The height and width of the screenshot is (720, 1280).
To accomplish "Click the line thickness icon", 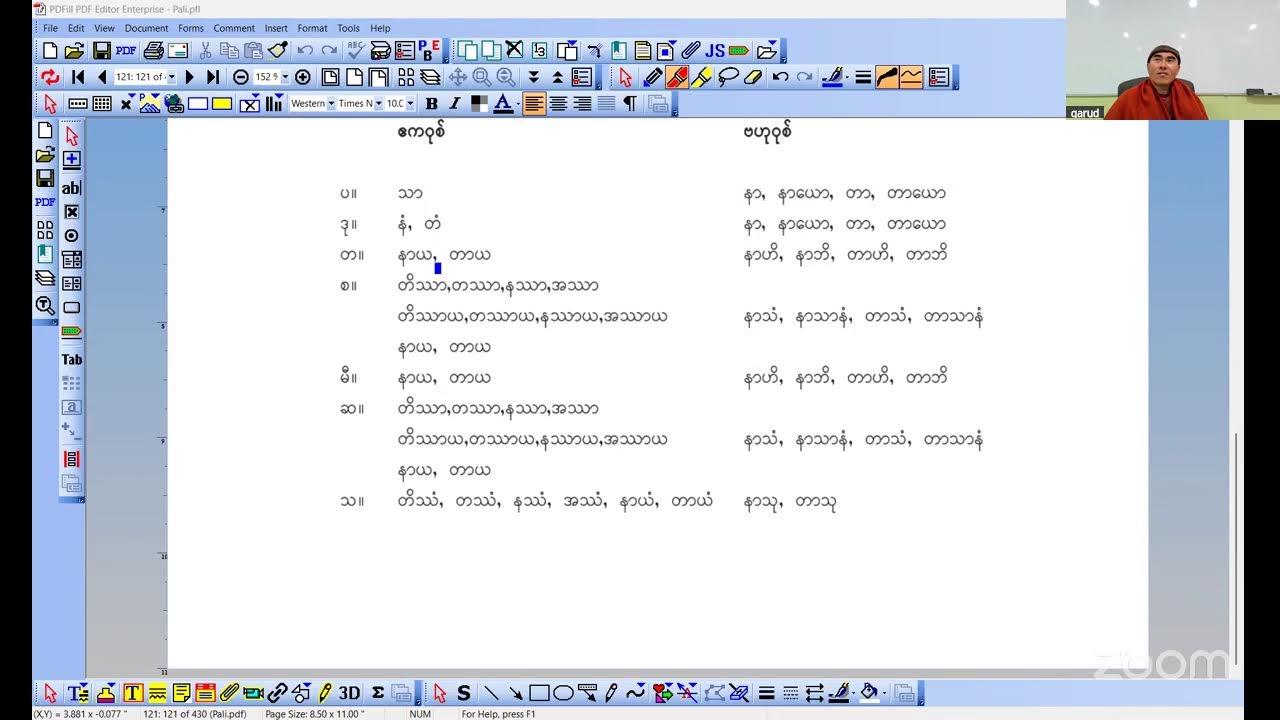I will 863,77.
